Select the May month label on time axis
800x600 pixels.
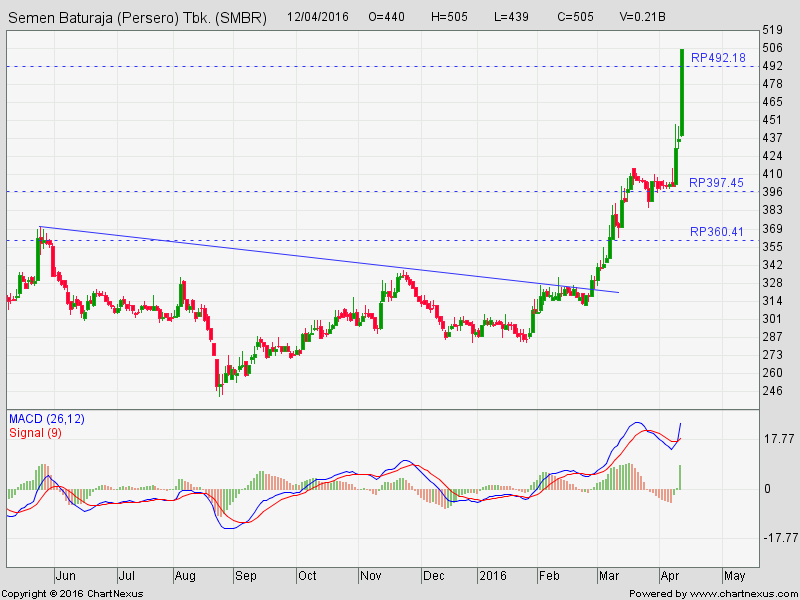tap(735, 576)
